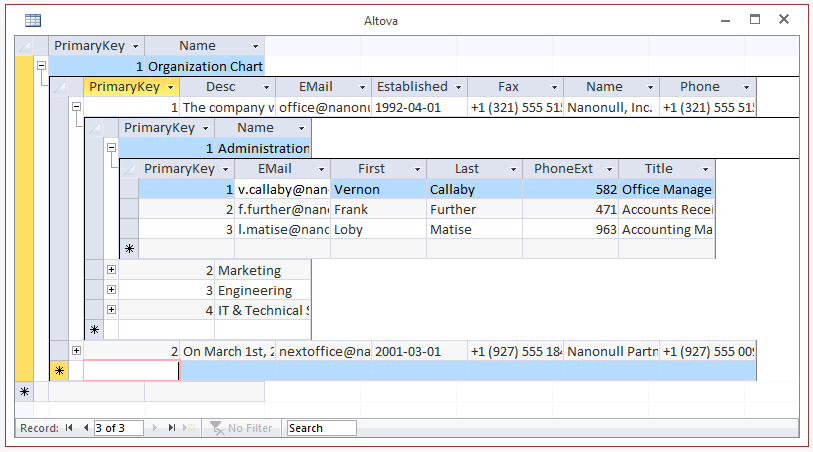Collapse the Administration employee list
The height and width of the screenshot is (452, 813).
point(111,148)
